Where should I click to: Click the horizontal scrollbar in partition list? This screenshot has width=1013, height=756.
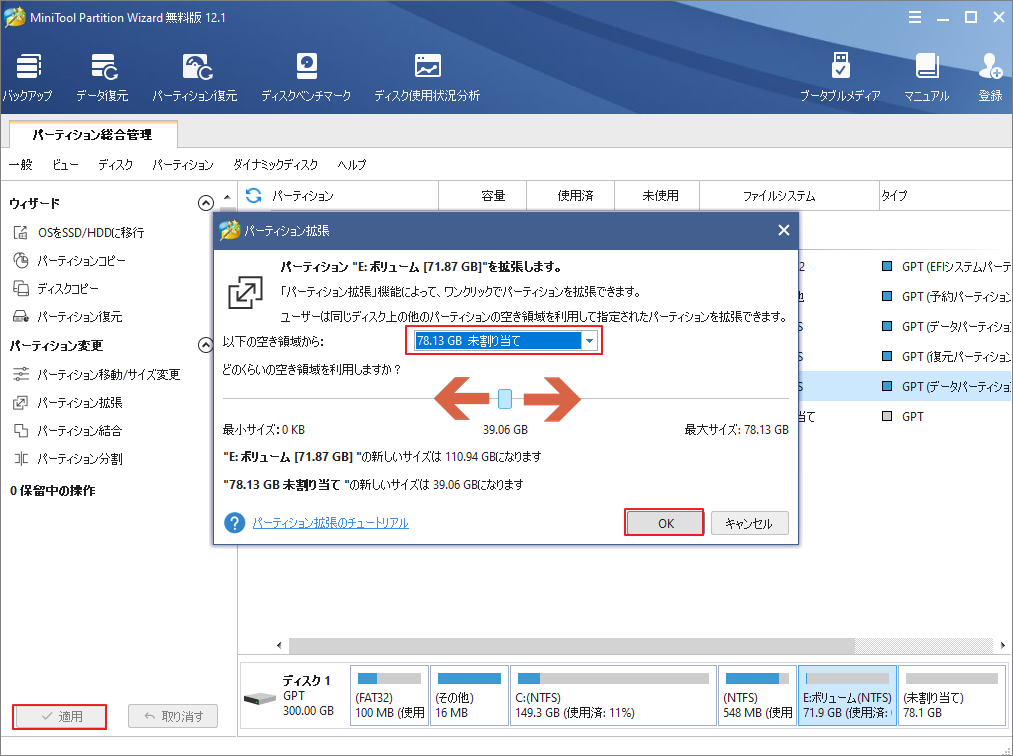coord(572,645)
